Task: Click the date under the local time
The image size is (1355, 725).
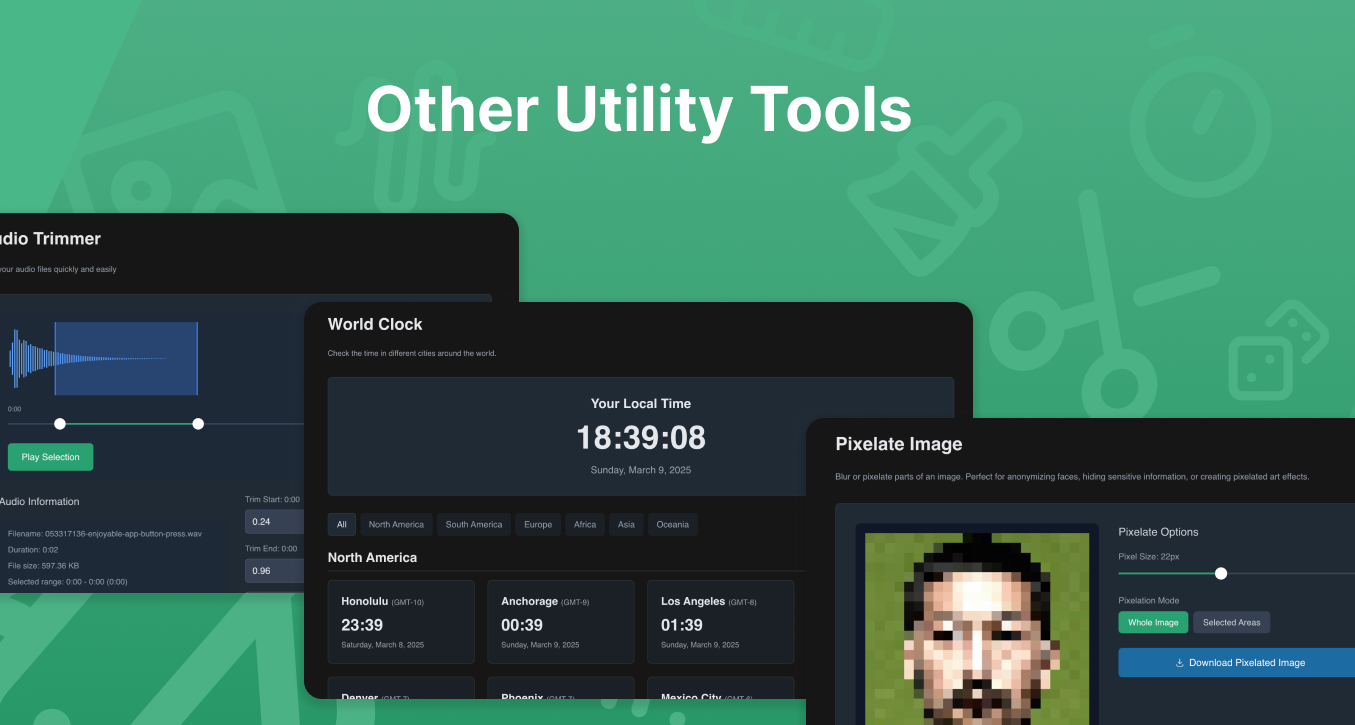Action: (x=641, y=470)
